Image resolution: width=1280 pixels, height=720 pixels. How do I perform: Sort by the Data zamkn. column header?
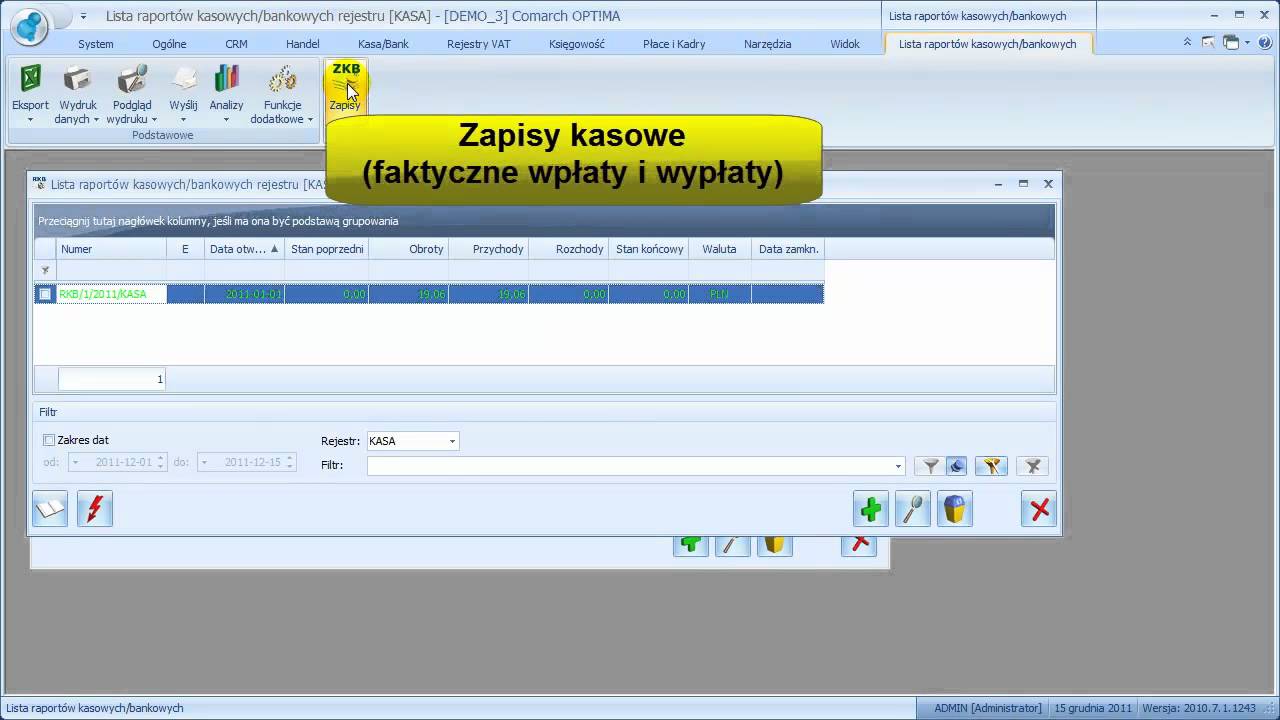click(788, 249)
